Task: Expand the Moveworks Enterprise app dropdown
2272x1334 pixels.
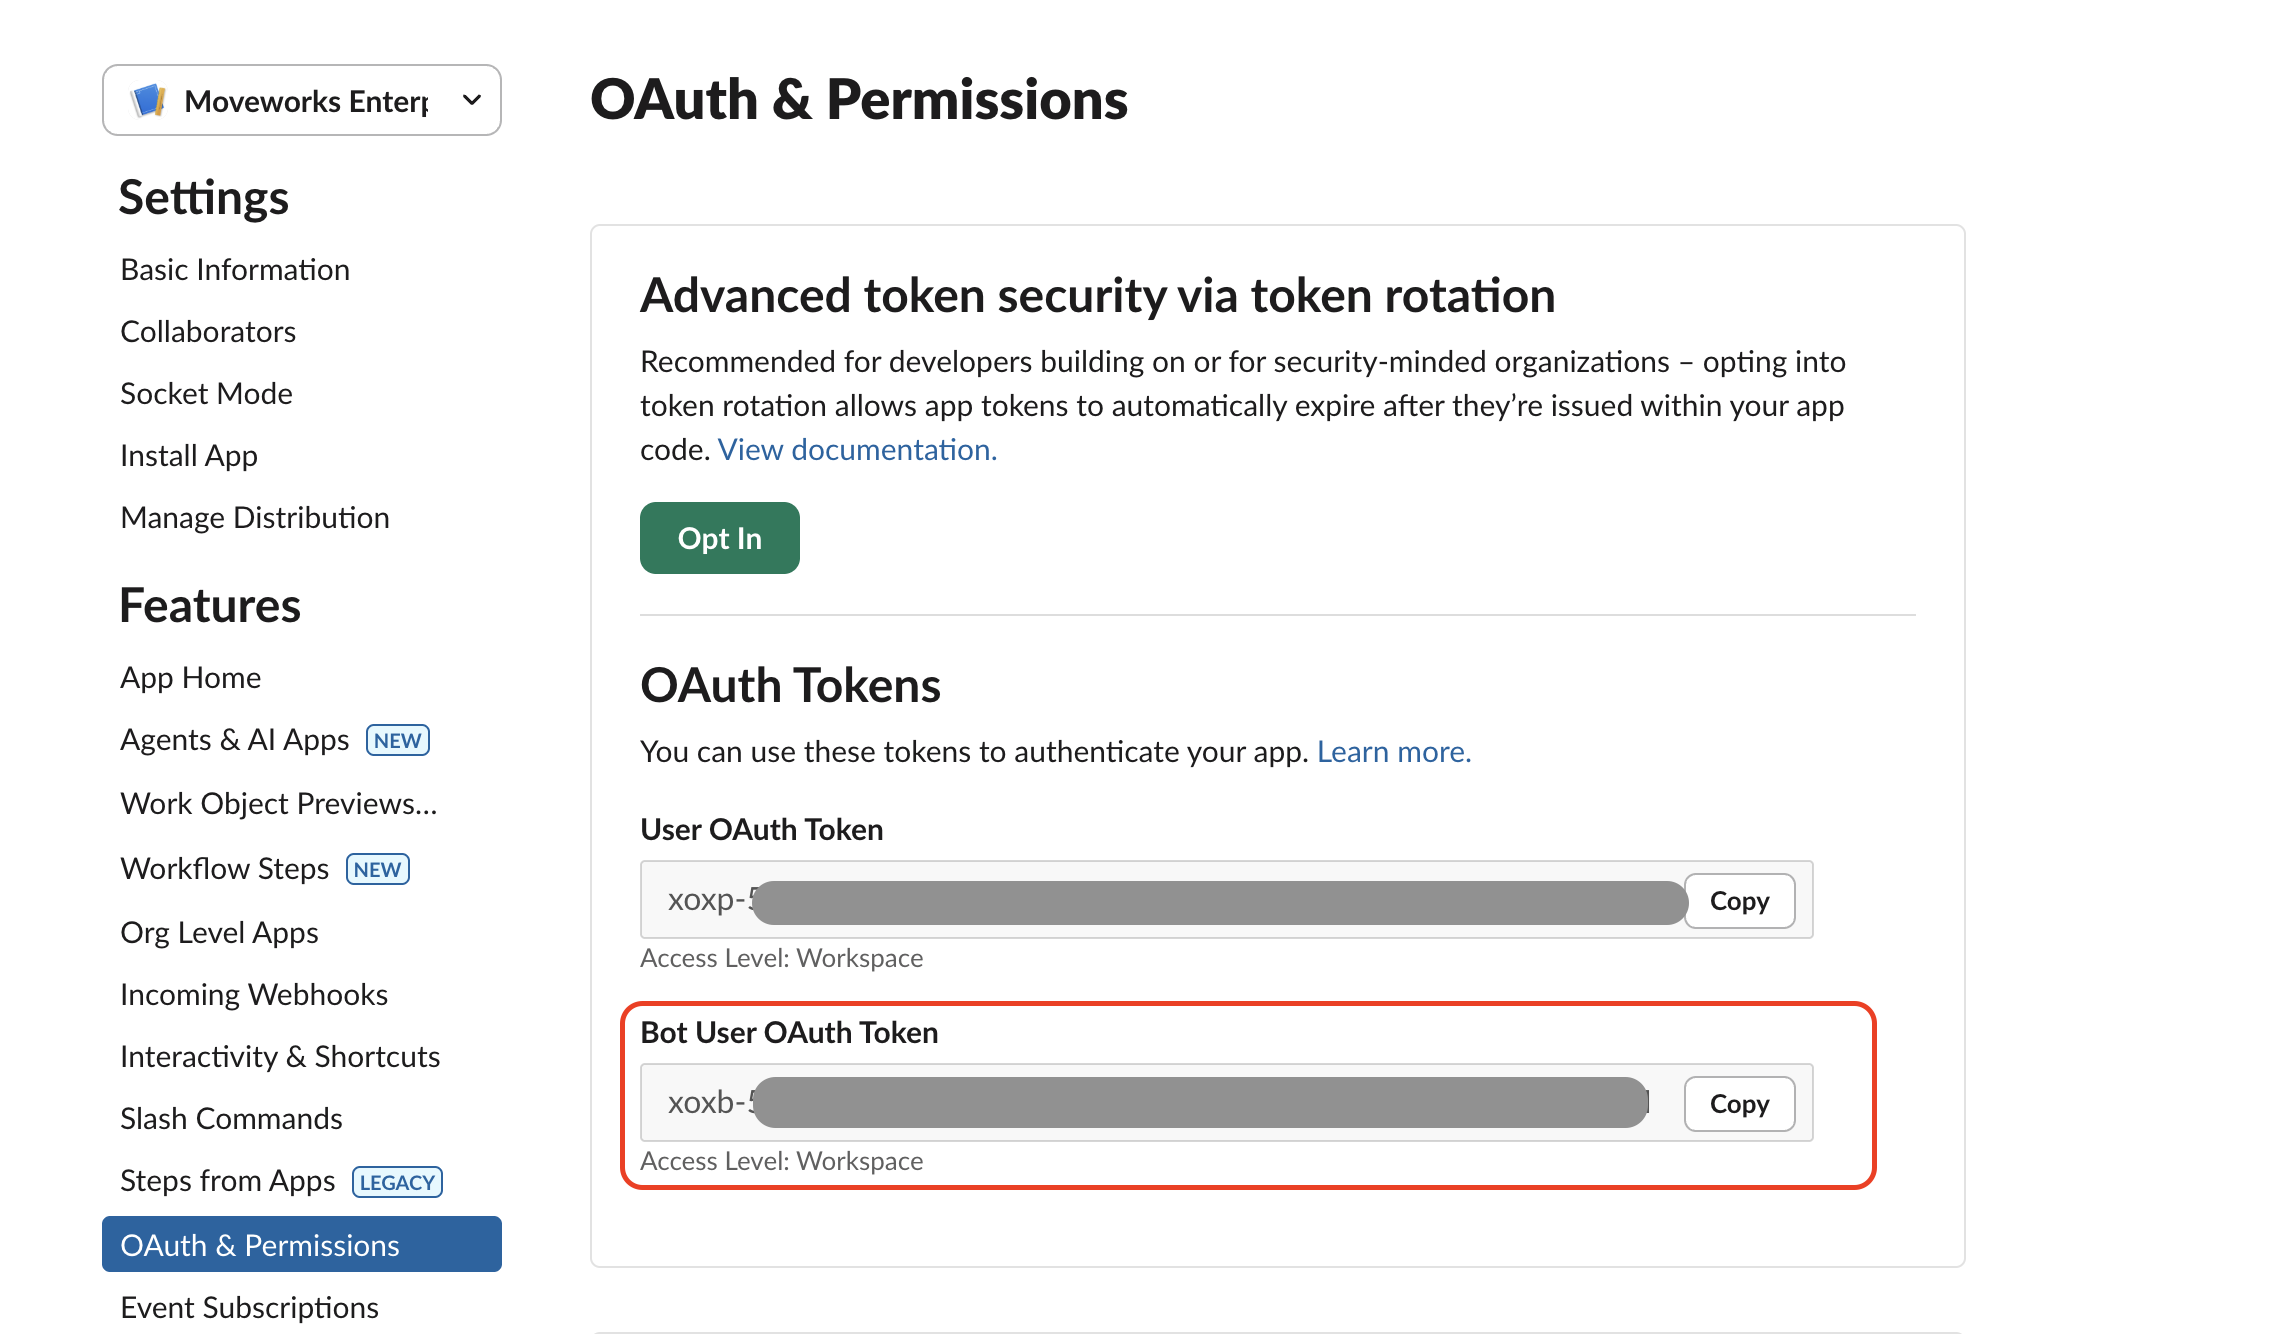Action: tap(472, 100)
